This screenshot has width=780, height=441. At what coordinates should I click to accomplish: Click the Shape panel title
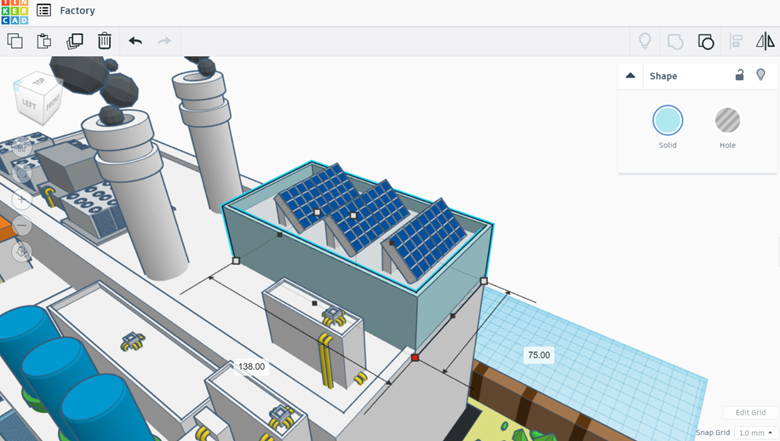coord(663,76)
